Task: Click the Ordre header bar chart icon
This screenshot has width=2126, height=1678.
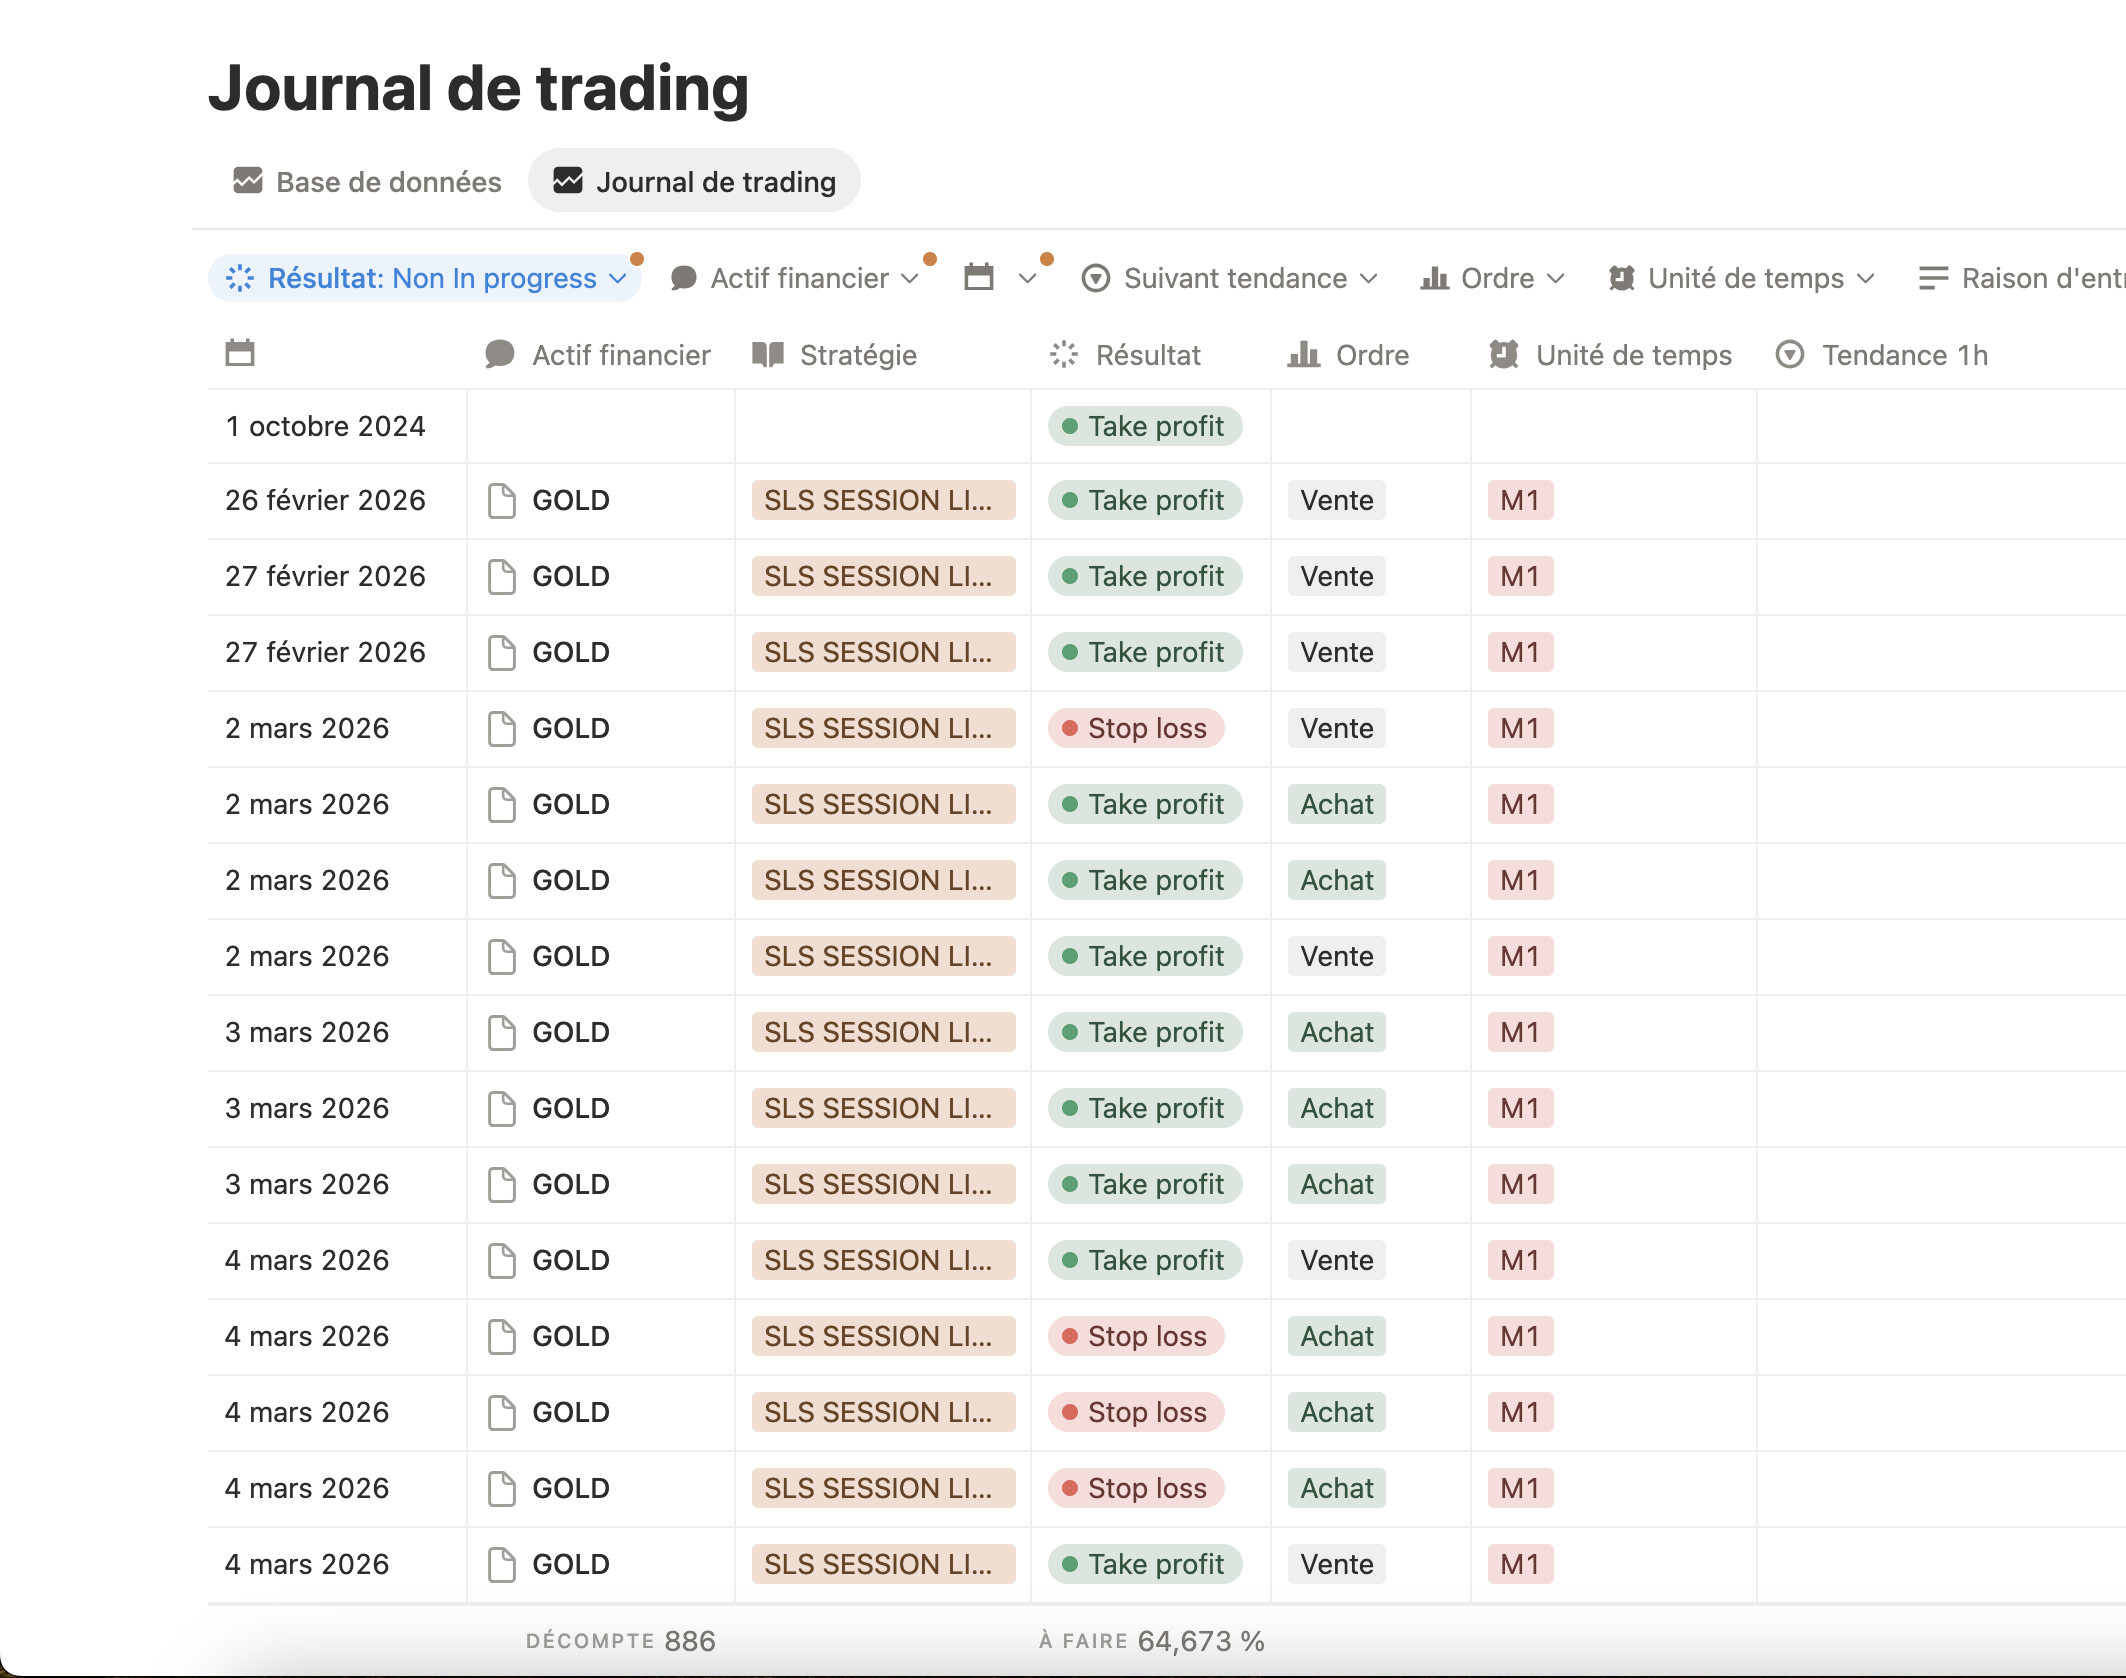Action: pyautogui.click(x=1304, y=354)
